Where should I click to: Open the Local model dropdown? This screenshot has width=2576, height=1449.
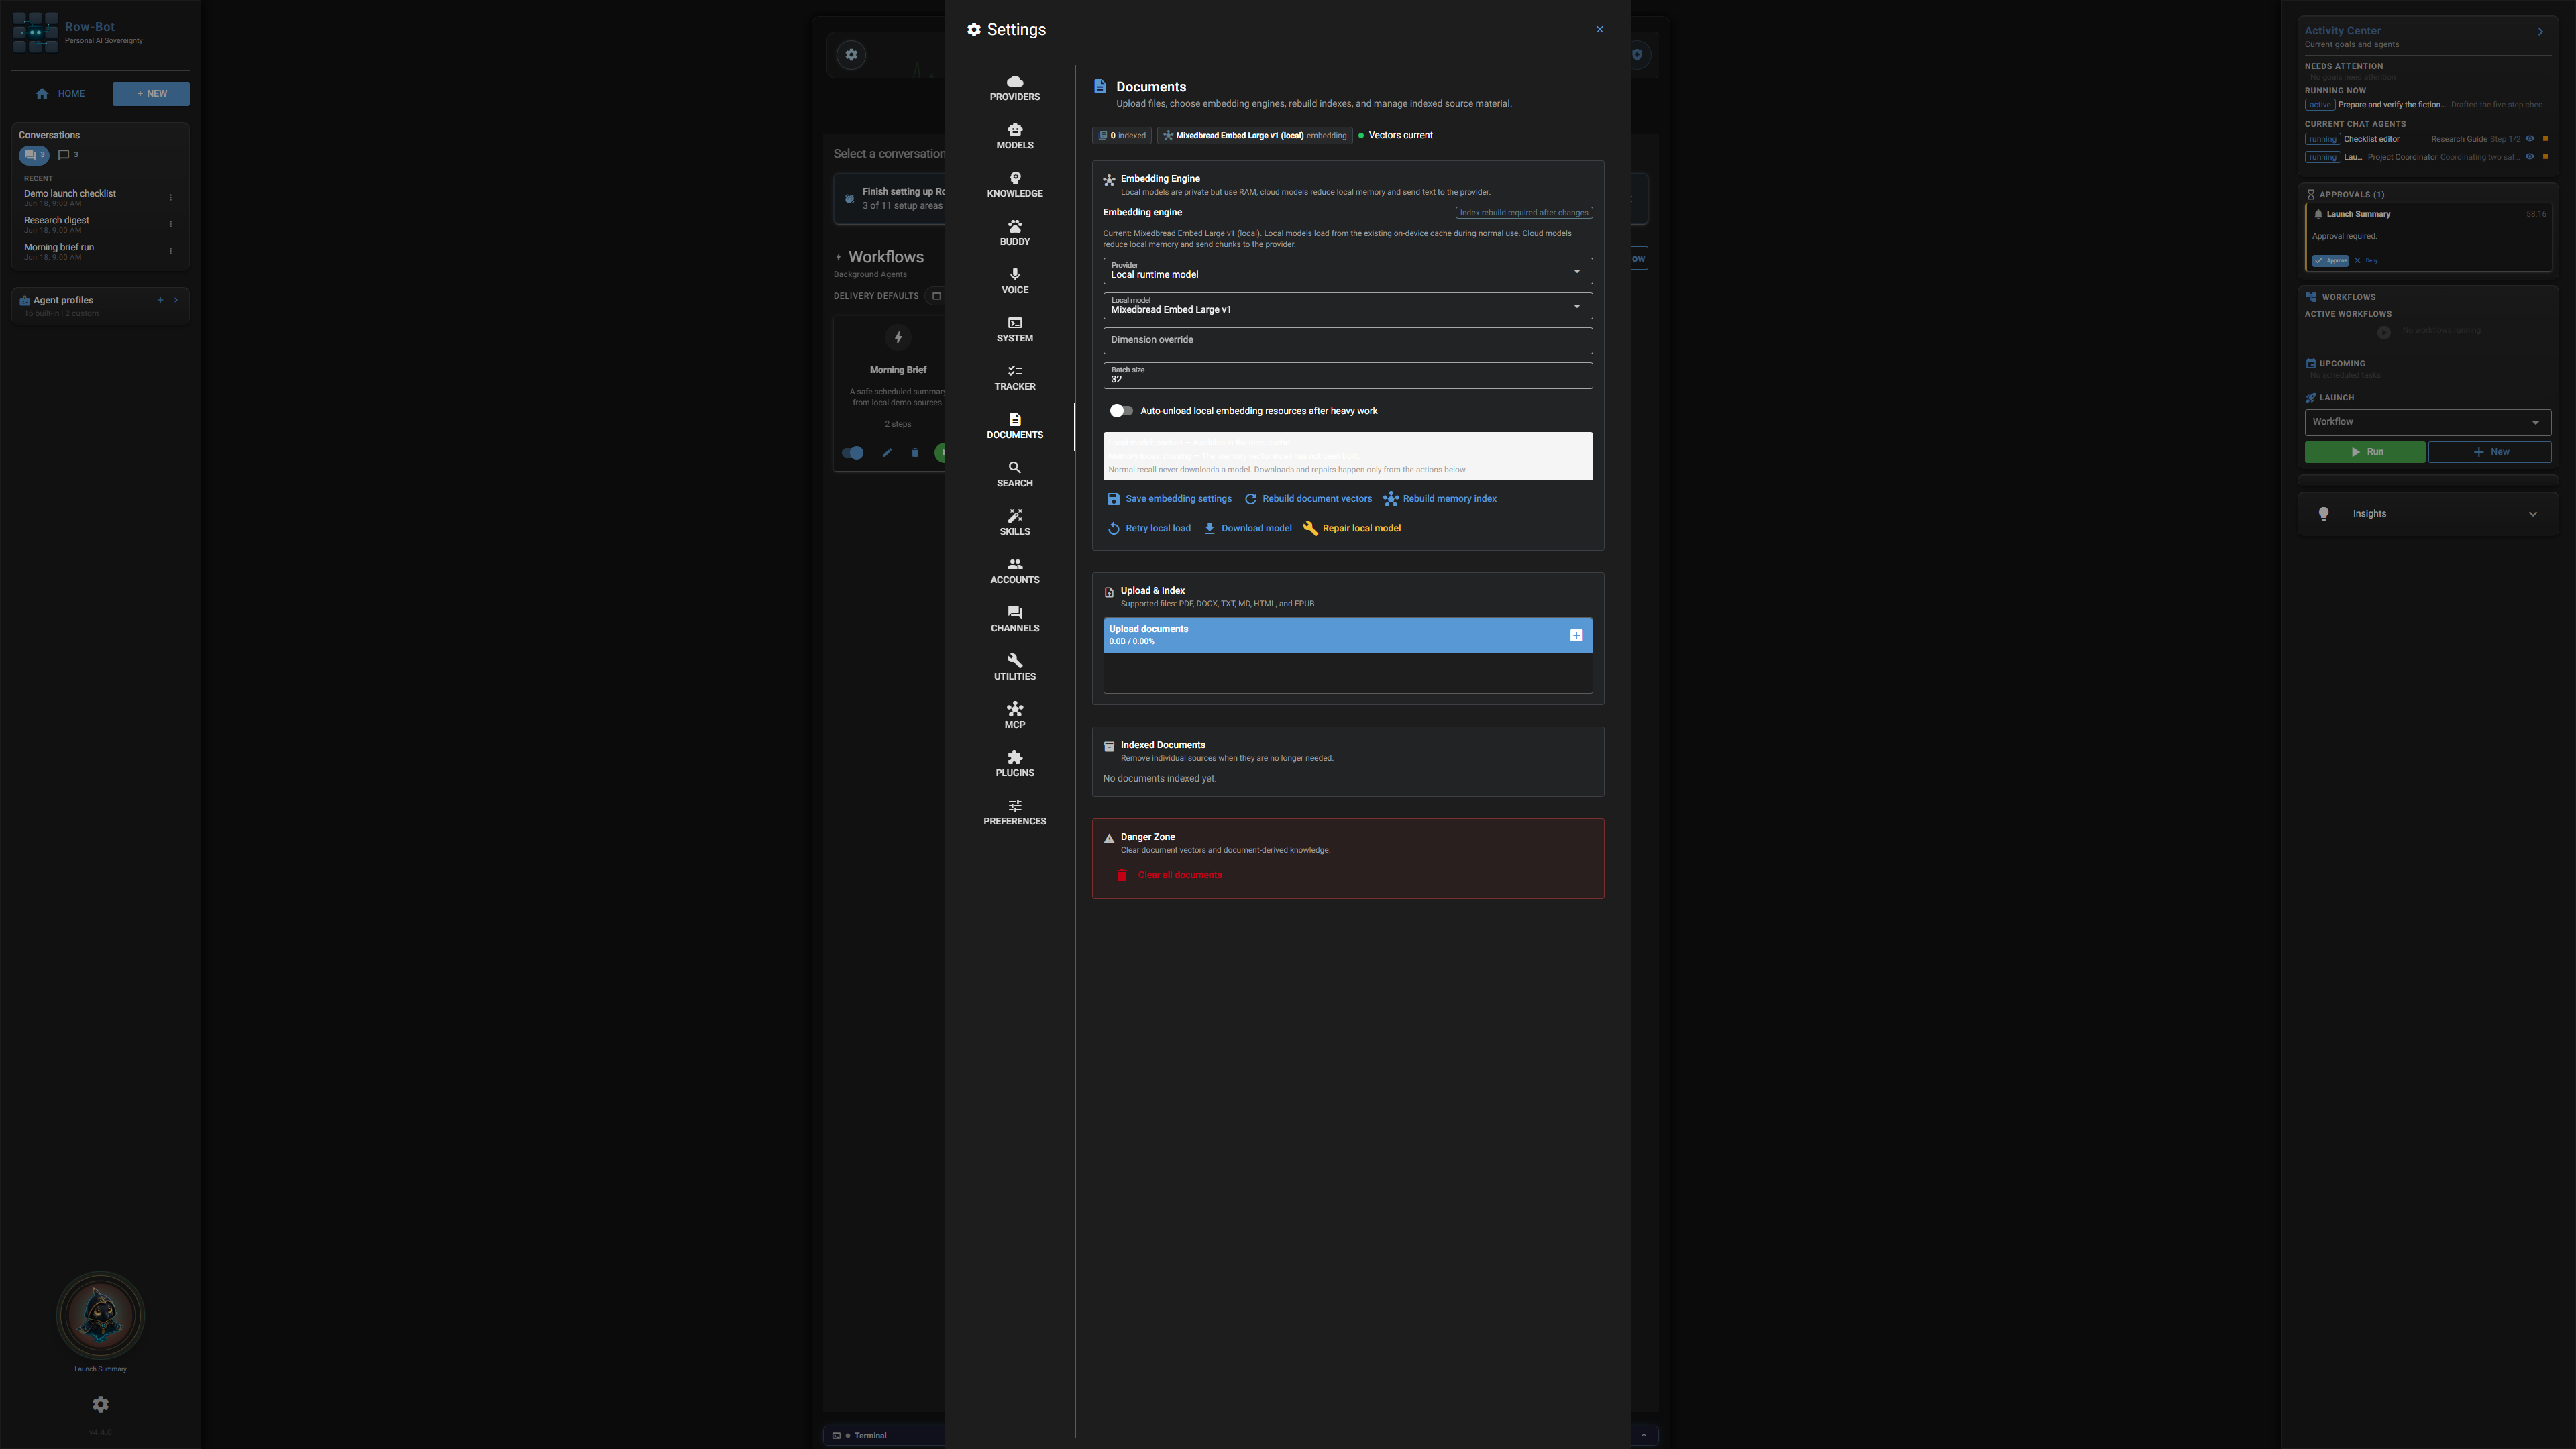[1347, 306]
